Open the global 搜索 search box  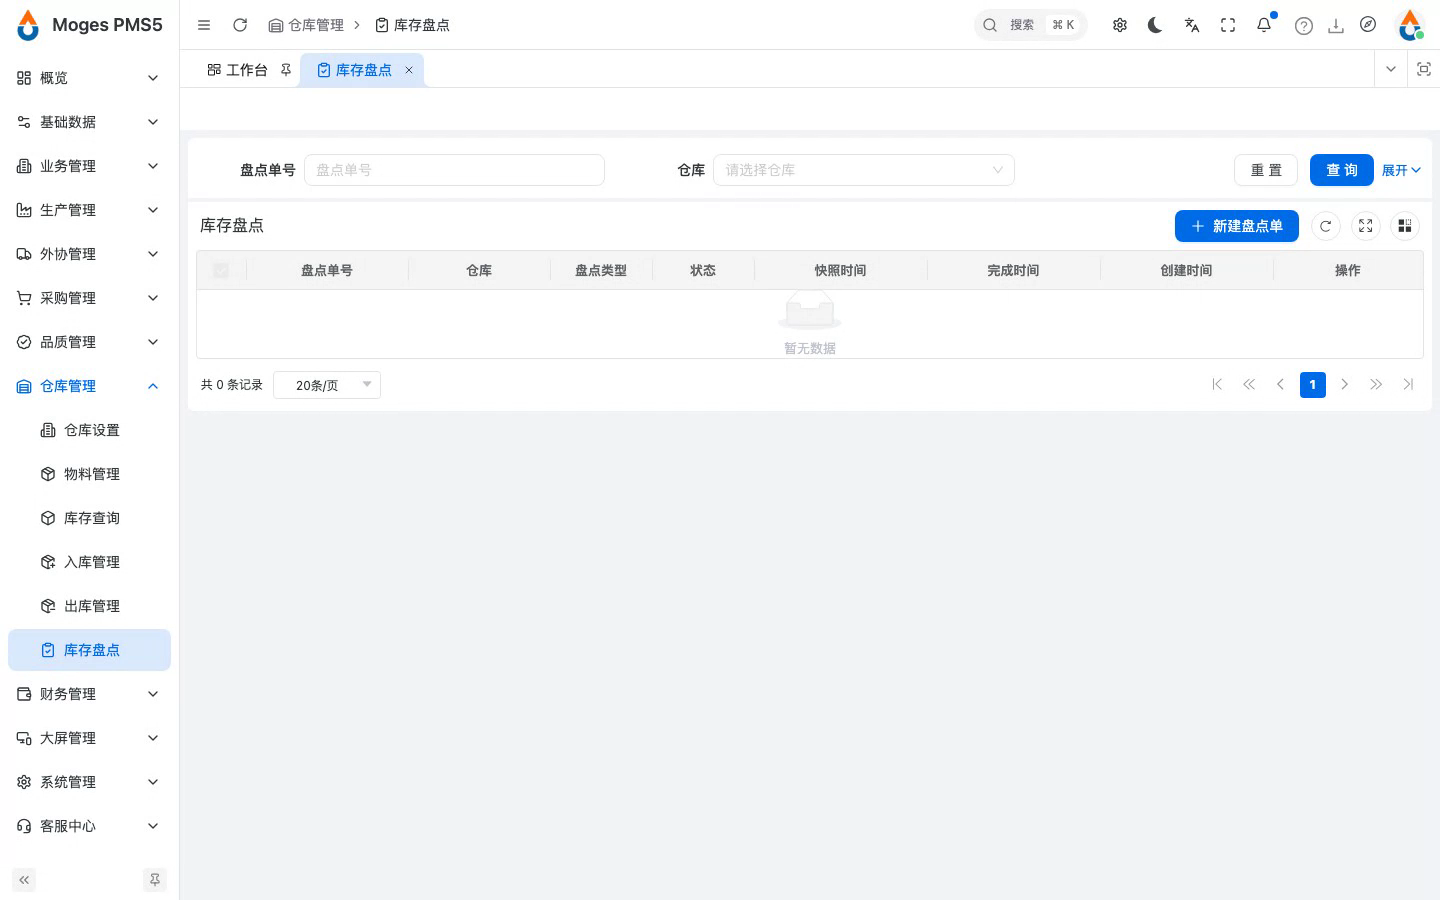1030,25
